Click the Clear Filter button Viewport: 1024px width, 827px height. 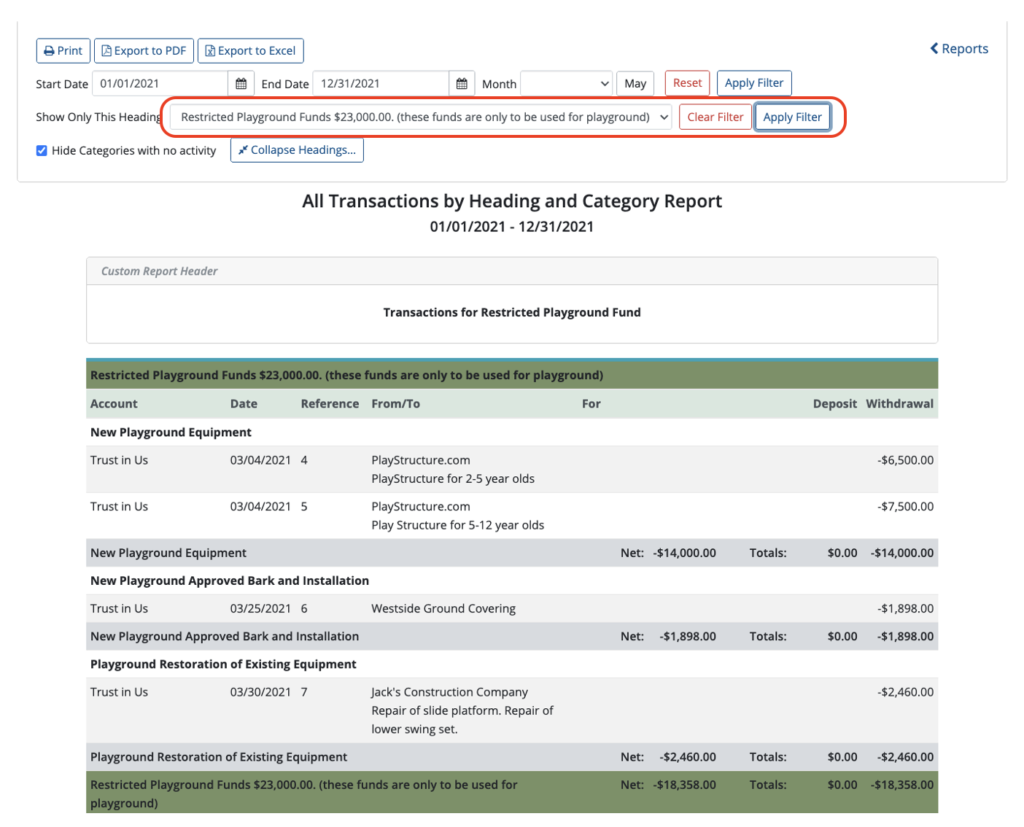tap(715, 116)
